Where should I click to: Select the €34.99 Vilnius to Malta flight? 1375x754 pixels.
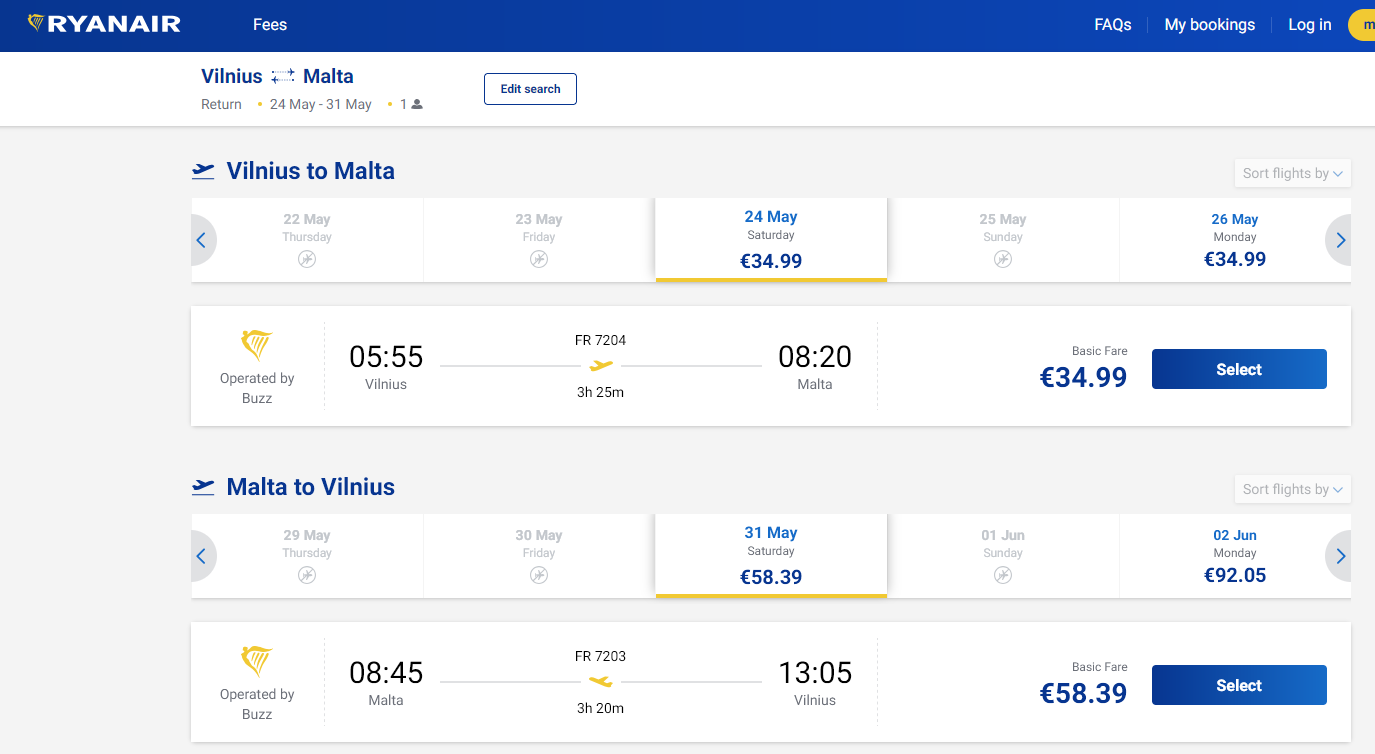[x=1239, y=369]
